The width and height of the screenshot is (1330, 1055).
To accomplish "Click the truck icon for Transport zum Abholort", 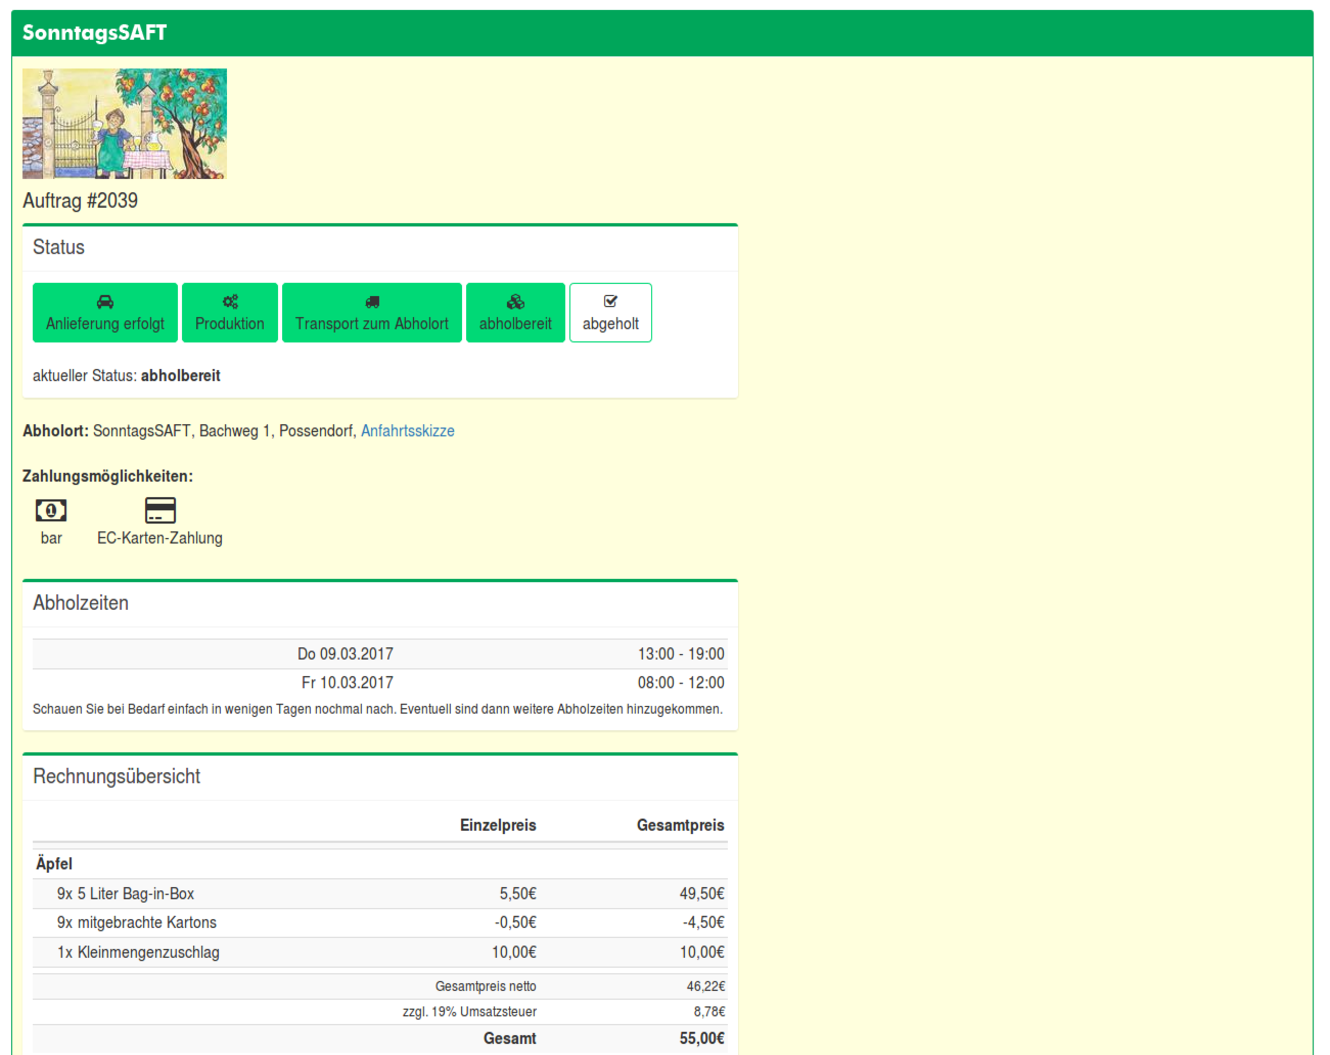I will (x=372, y=302).
